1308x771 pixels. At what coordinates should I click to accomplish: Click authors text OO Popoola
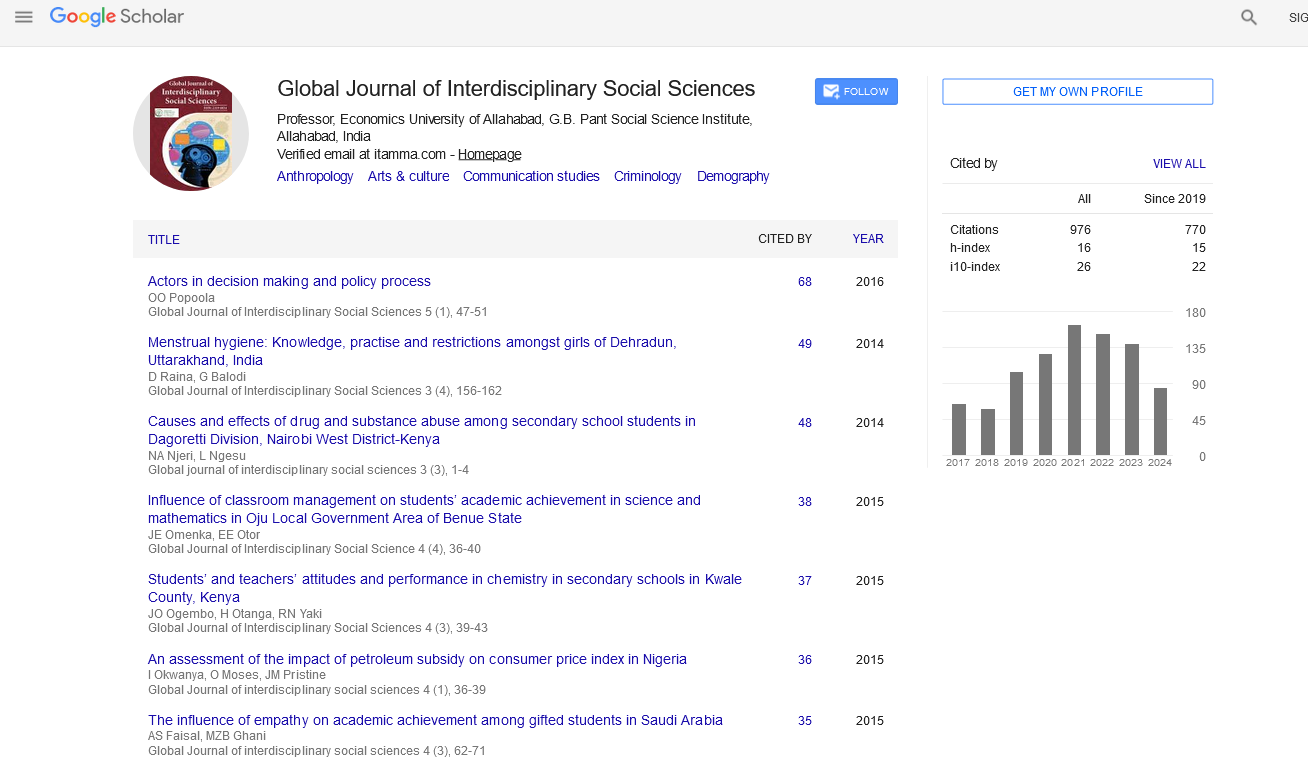coord(181,298)
